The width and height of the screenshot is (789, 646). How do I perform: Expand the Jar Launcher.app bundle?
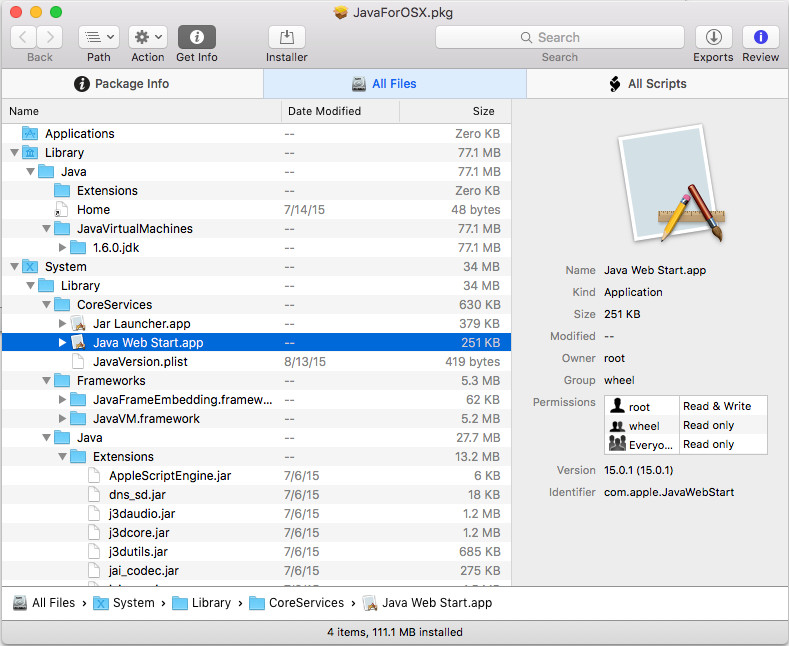click(x=62, y=324)
